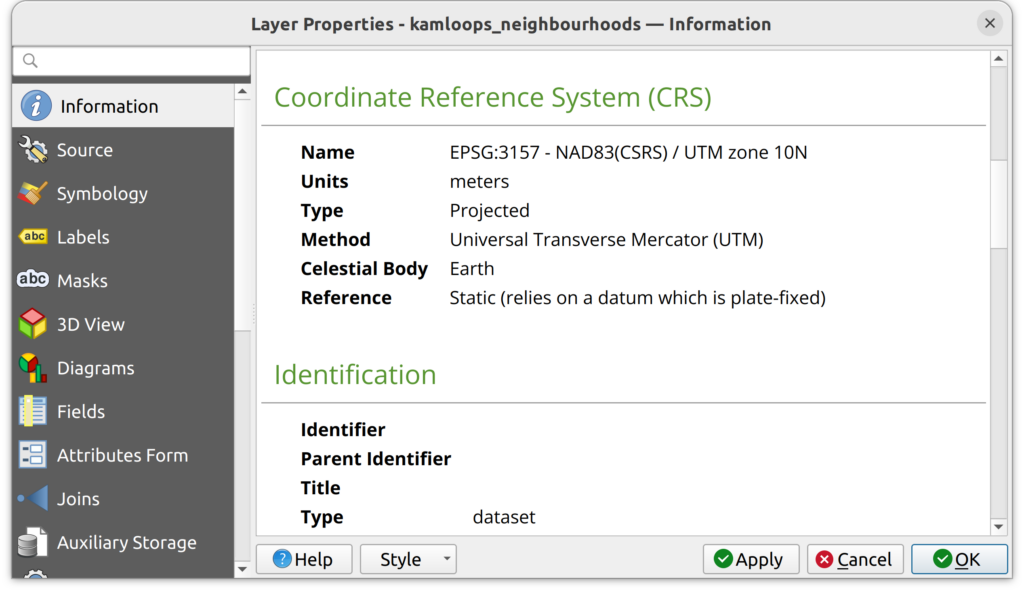Open the Information page icon
Image resolution: width=1024 pixels, height=590 pixels.
pyautogui.click(x=36, y=106)
